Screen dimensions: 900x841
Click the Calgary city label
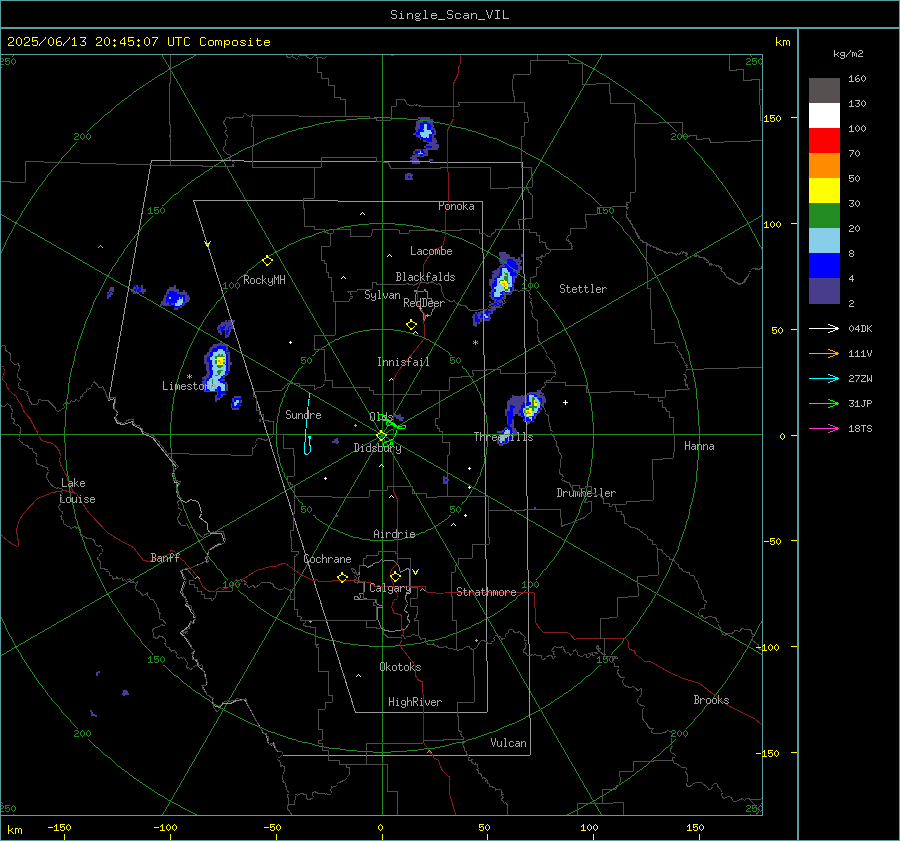(390, 588)
